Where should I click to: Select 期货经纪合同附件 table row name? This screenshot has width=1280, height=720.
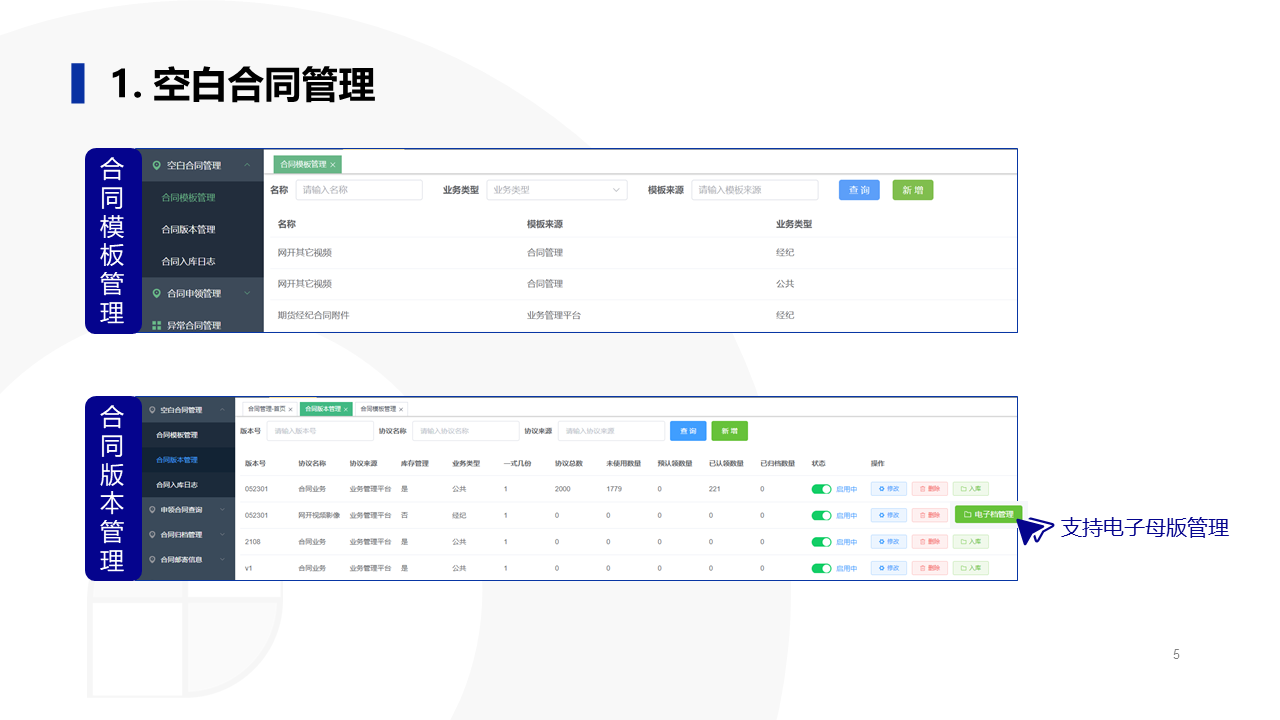(314, 315)
